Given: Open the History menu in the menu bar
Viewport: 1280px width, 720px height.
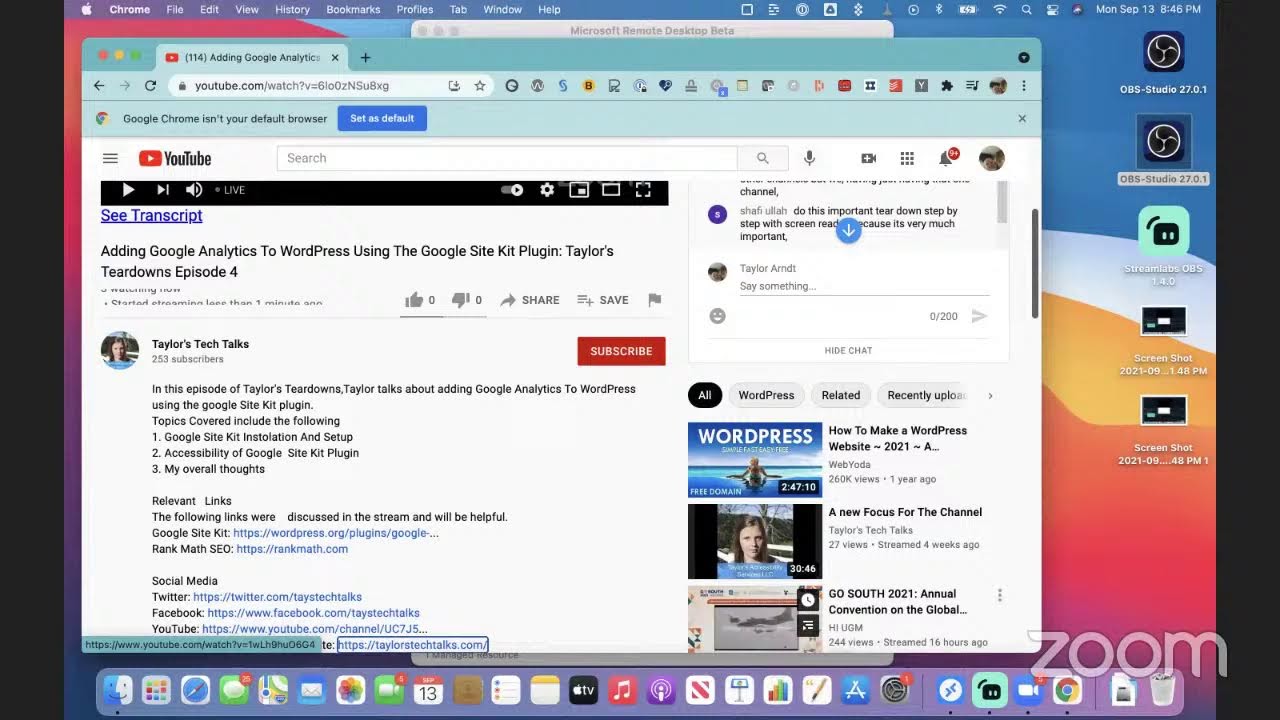Looking at the screenshot, I should coord(292,9).
